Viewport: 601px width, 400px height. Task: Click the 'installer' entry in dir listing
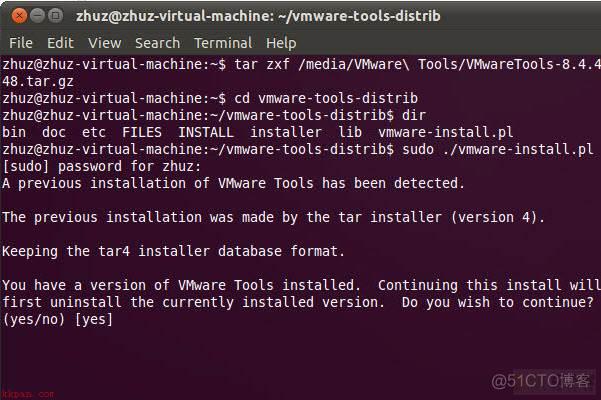click(286, 132)
